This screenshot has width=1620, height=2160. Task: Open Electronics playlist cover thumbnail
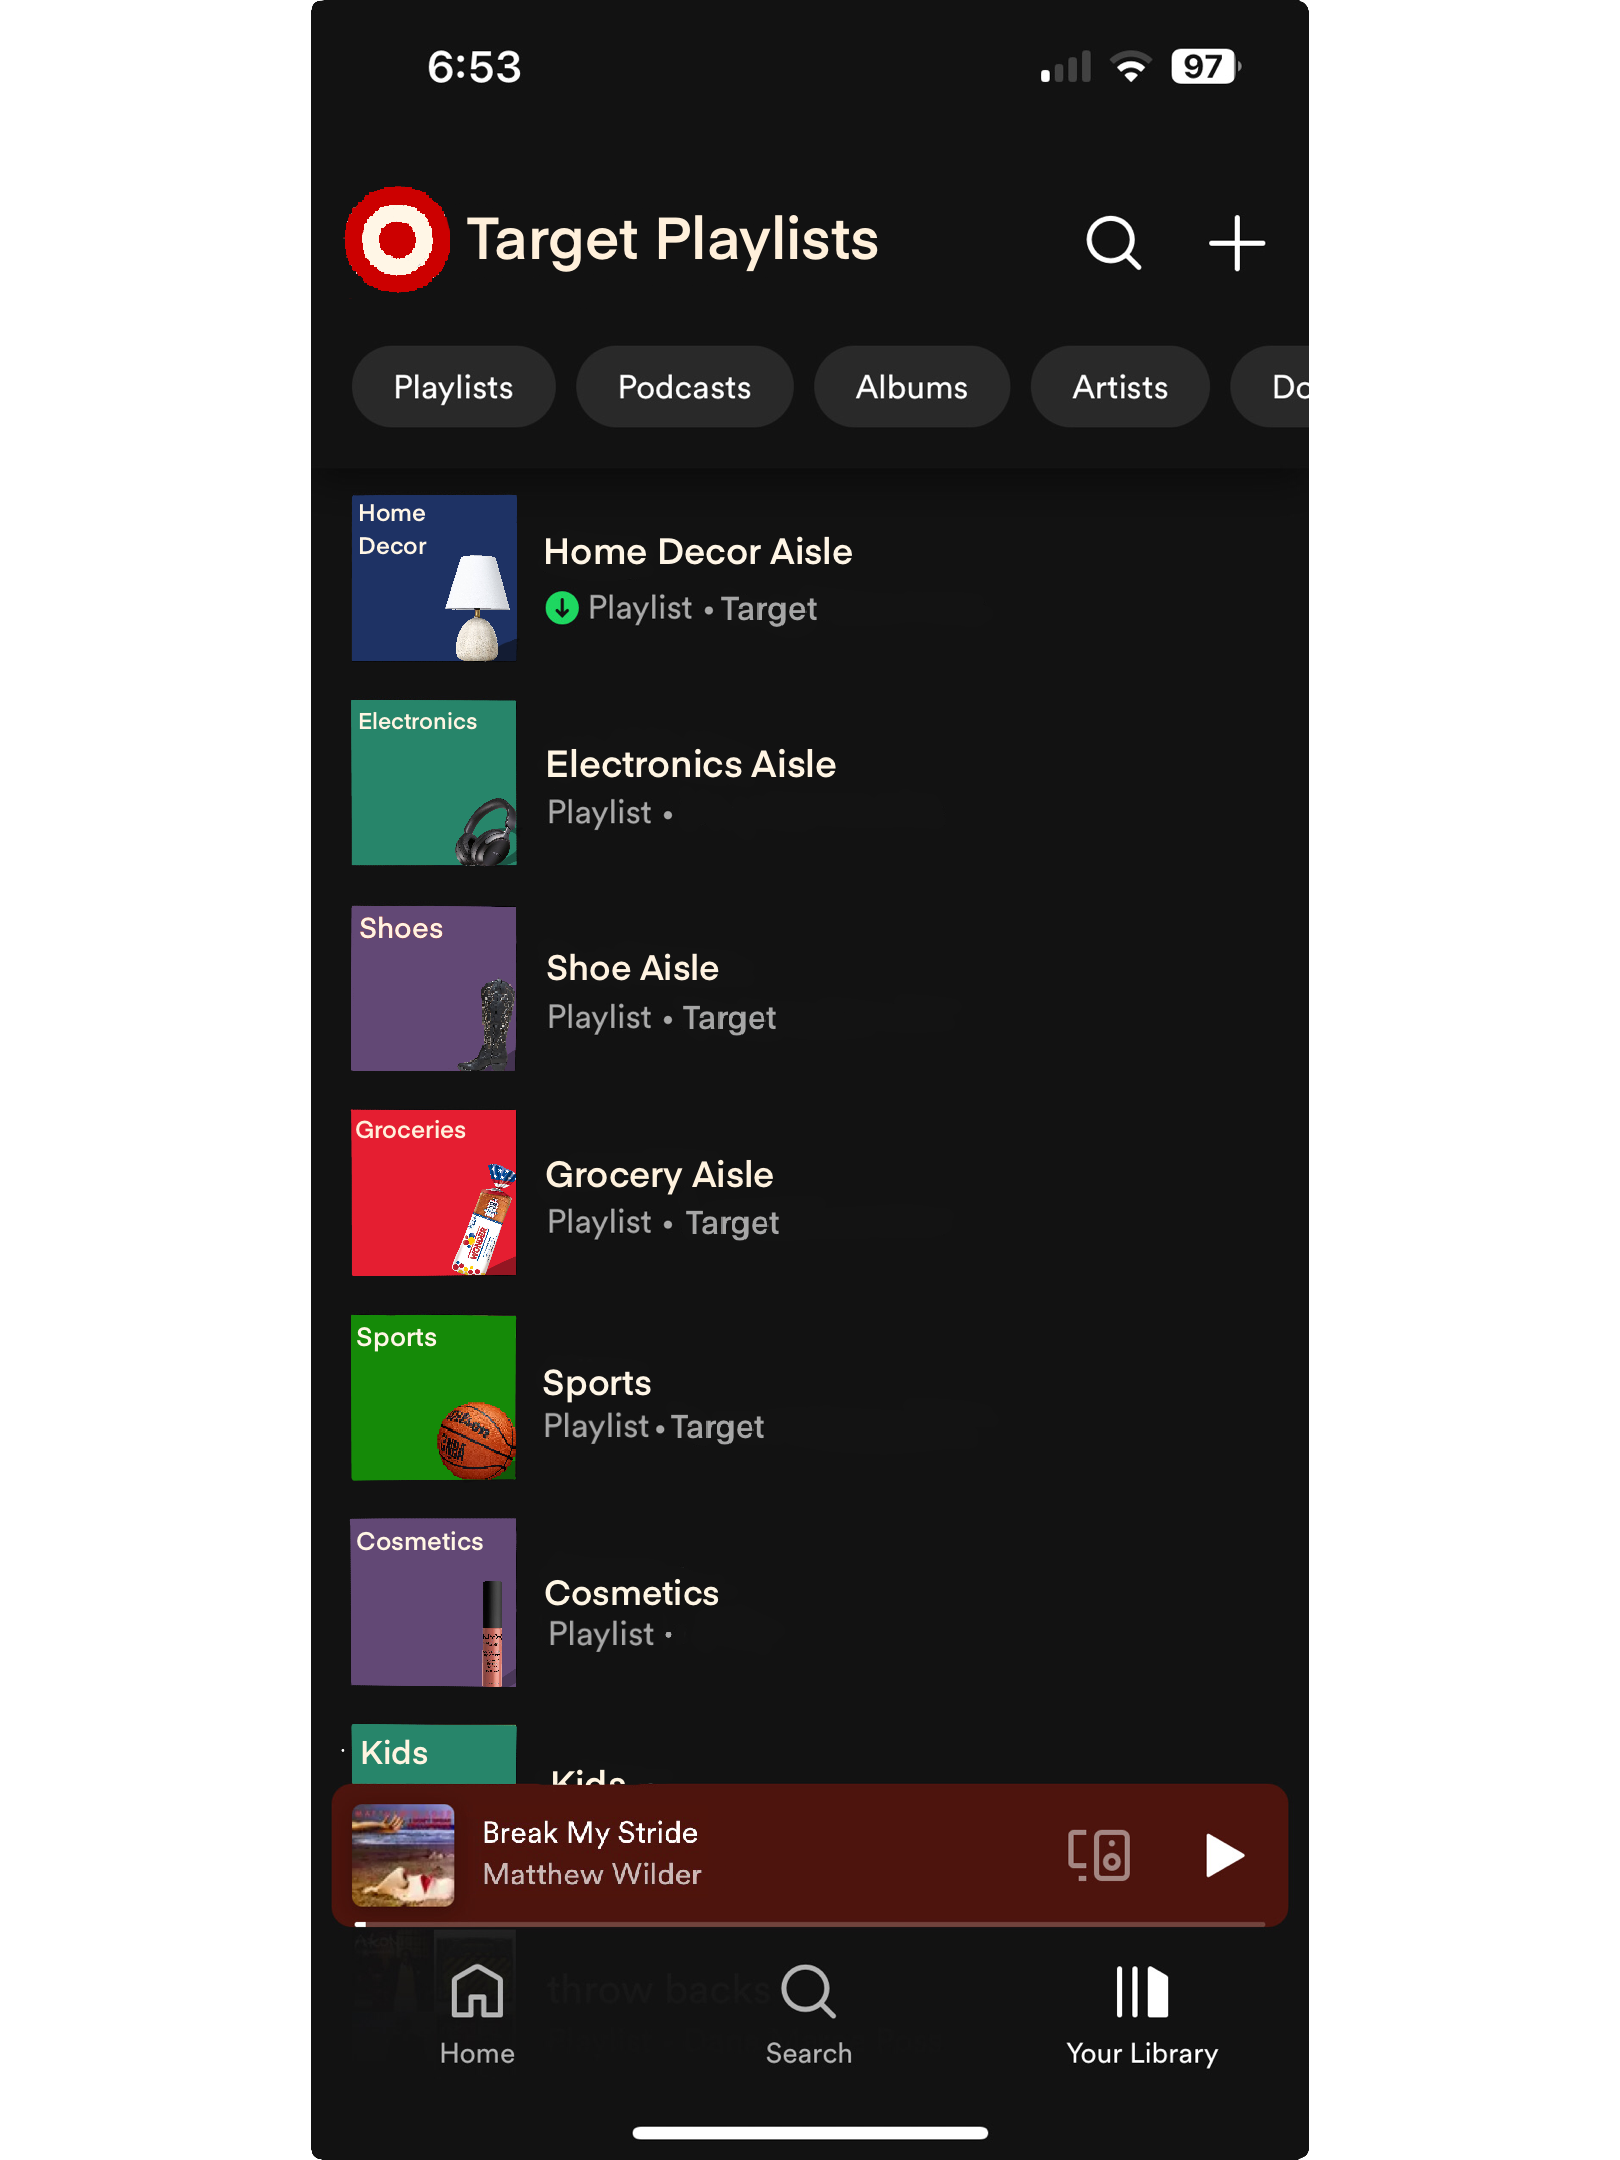tap(434, 783)
